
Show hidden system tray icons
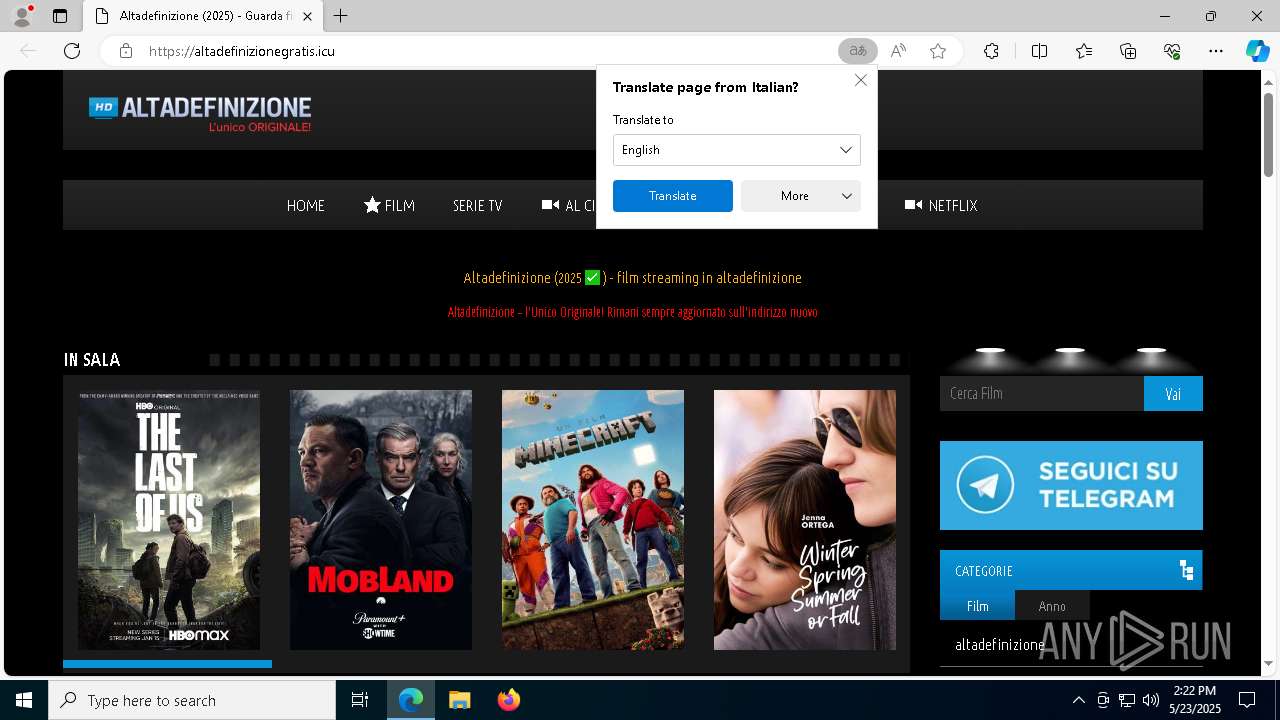[1078, 700]
